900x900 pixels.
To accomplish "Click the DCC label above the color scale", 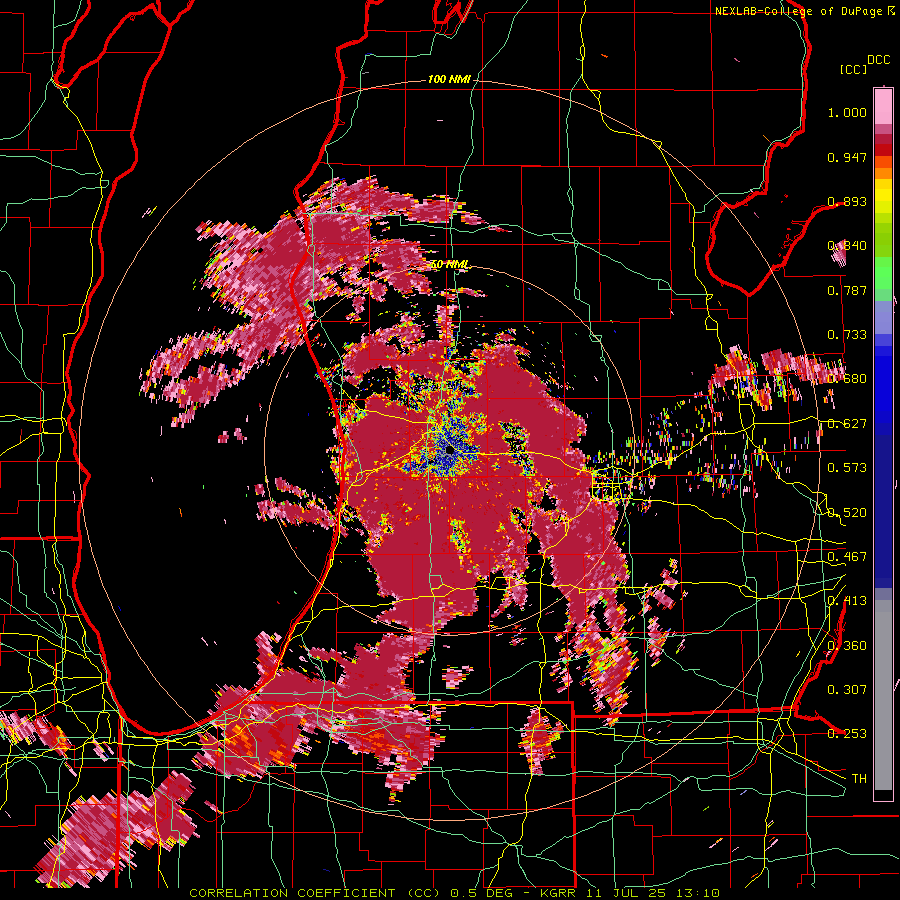I will (878, 60).
